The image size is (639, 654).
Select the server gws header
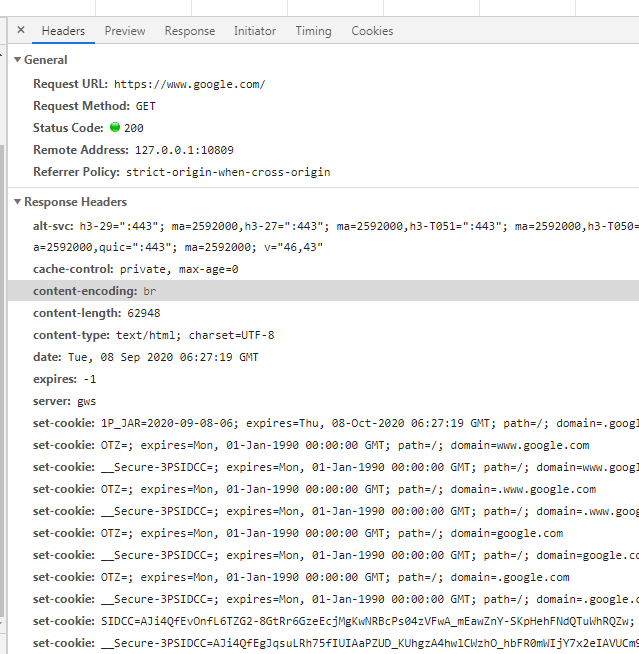(65, 401)
